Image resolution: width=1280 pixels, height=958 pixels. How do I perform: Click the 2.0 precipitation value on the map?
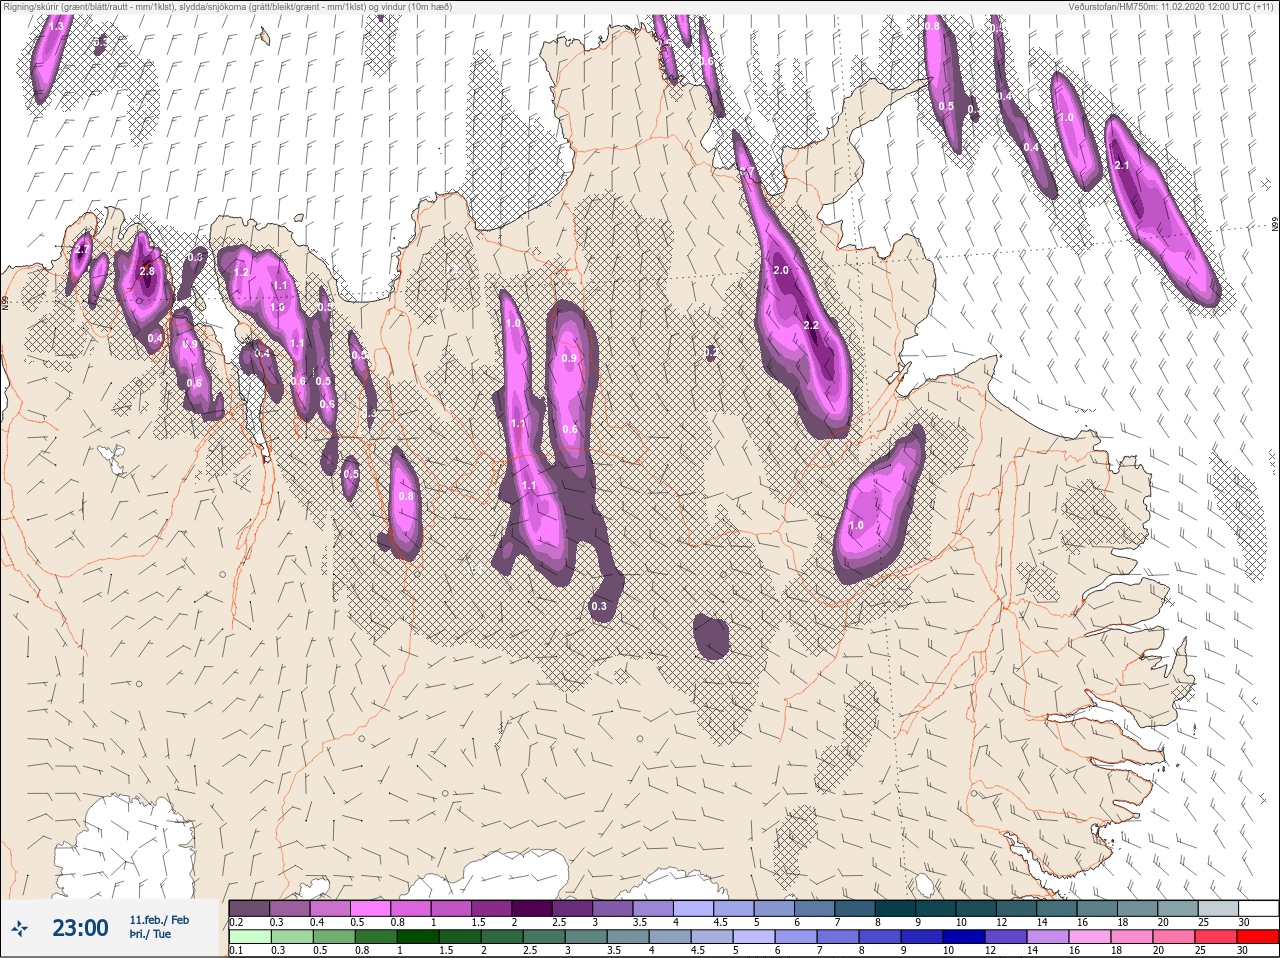781,271
